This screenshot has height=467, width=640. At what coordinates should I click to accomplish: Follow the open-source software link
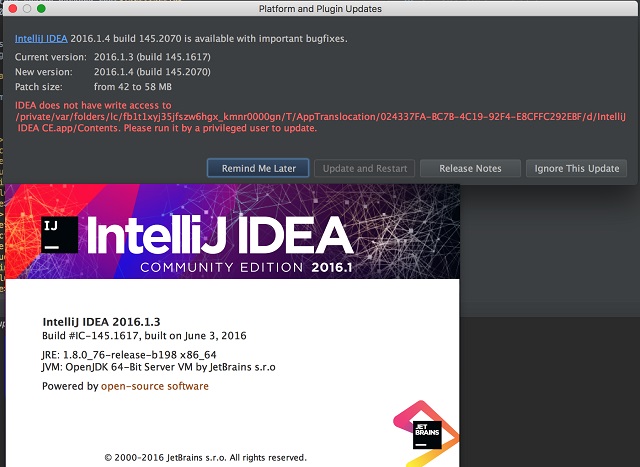[x=155, y=386]
